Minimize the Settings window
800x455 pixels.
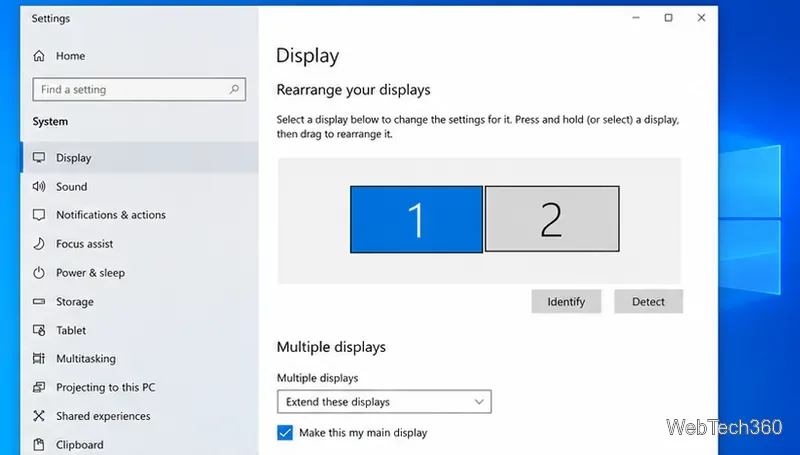pyautogui.click(x=636, y=18)
